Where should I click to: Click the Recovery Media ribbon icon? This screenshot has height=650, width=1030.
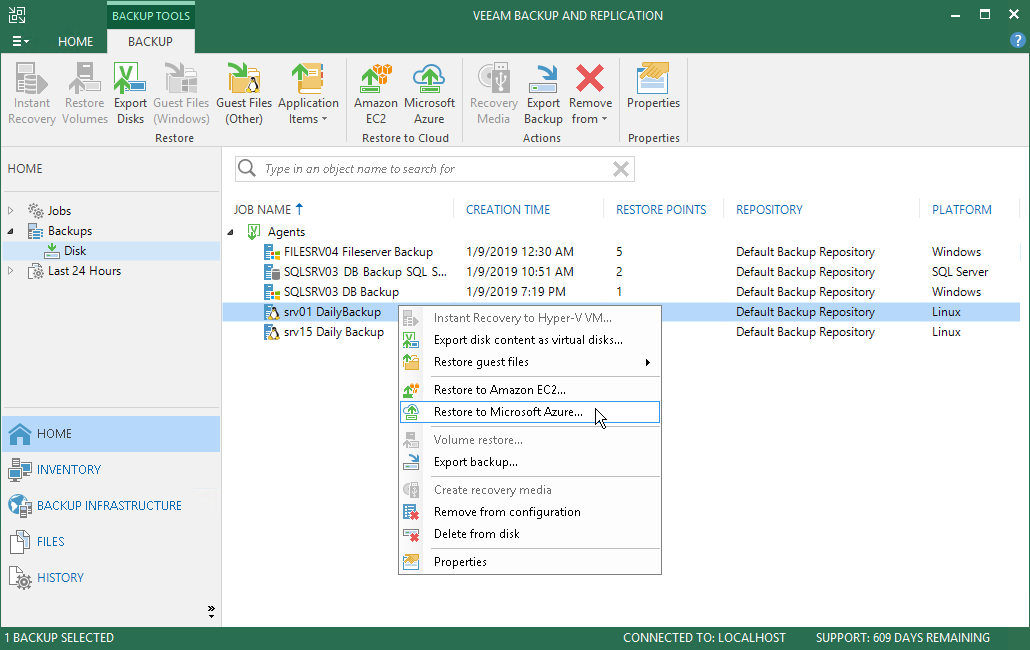coord(493,93)
